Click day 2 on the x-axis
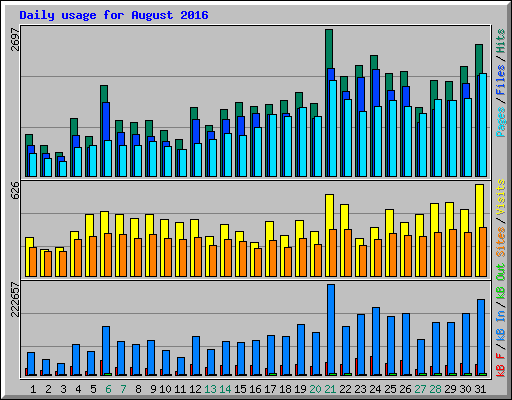Screen dimensions: 512x400 pos(48,389)
